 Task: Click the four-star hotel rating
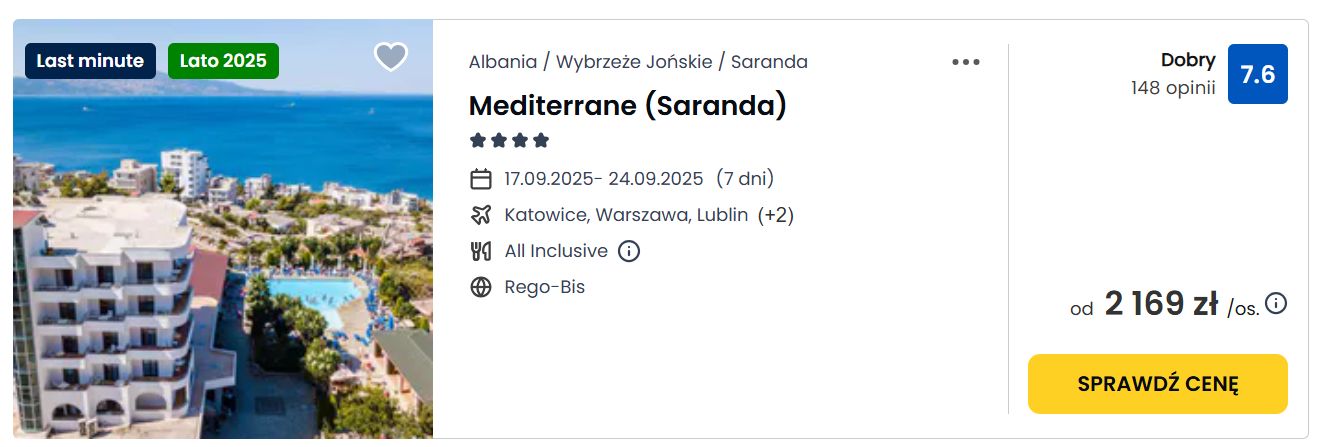click(510, 140)
